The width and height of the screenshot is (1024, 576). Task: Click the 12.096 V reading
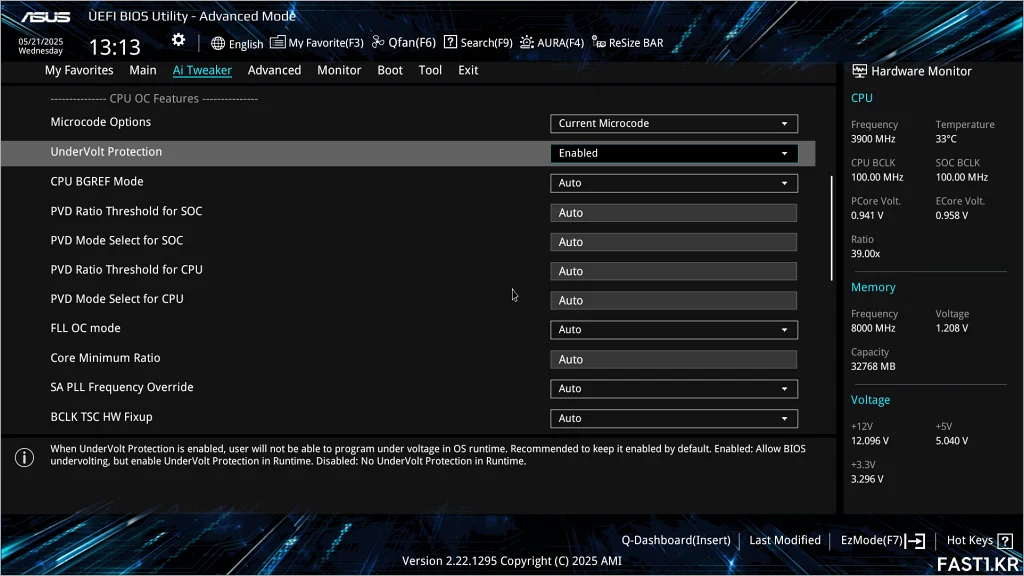(x=869, y=441)
